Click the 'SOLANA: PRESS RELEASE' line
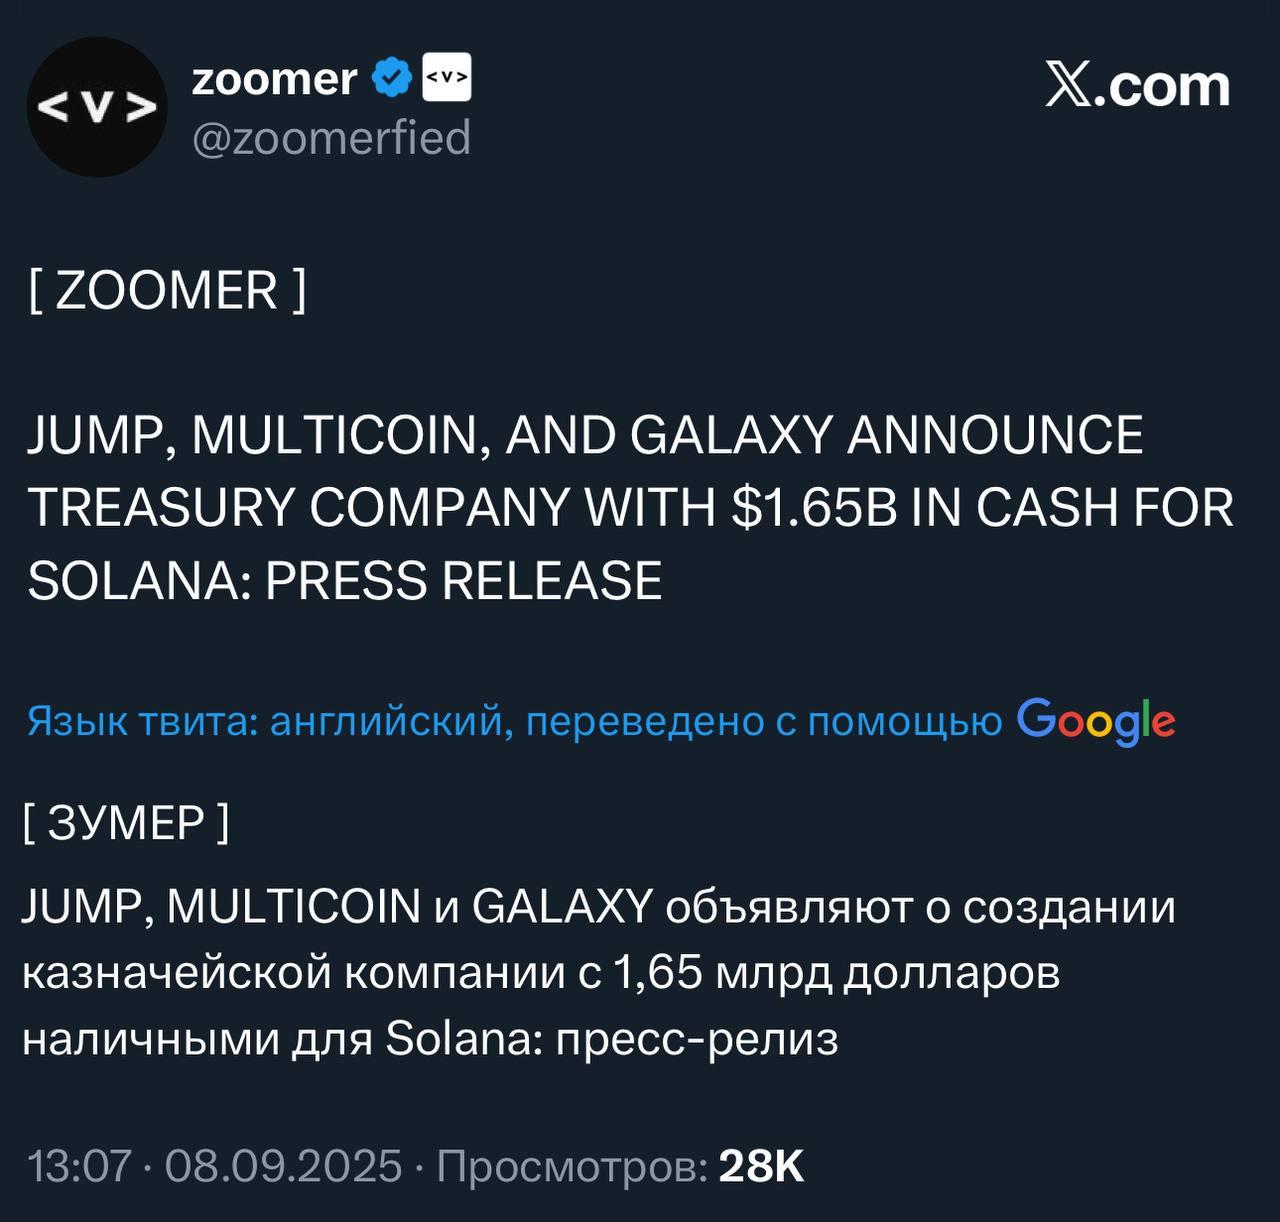This screenshot has height=1222, width=1280. [x=345, y=581]
